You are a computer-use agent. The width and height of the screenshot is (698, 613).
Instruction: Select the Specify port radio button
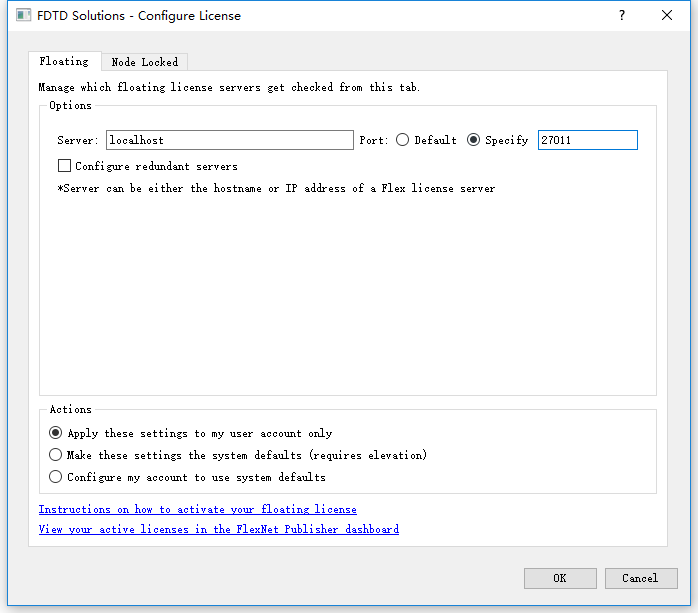click(x=473, y=140)
